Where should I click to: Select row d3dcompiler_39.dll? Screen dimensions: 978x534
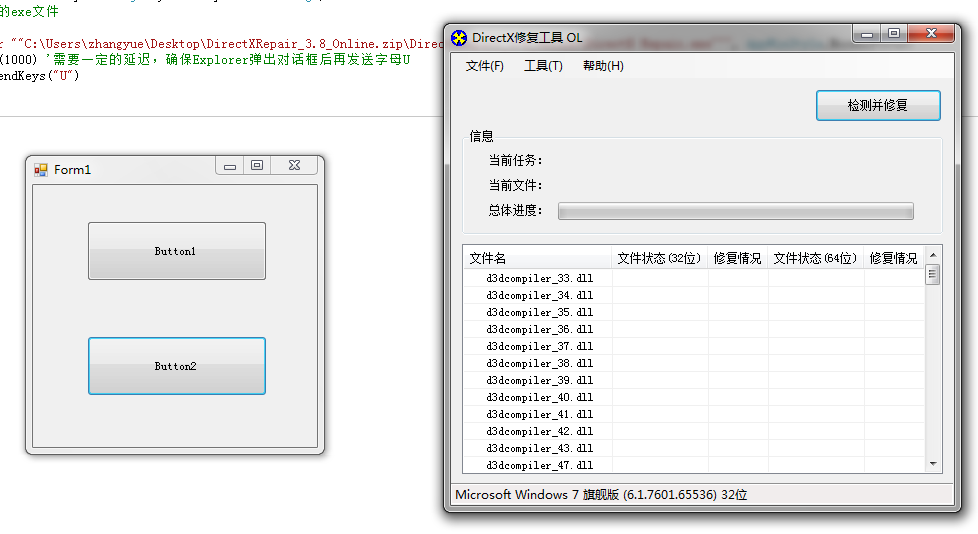point(694,380)
